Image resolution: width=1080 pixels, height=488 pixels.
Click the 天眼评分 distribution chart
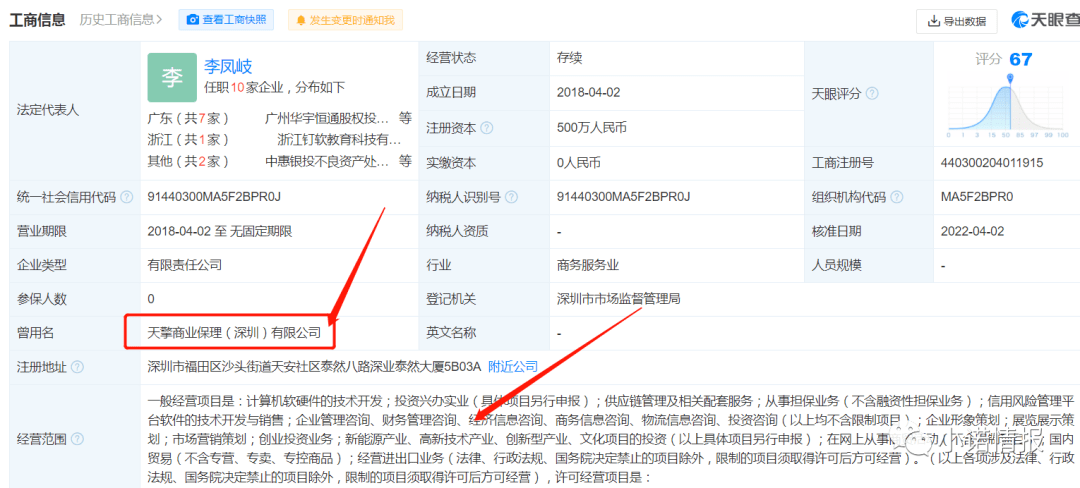(1008, 105)
